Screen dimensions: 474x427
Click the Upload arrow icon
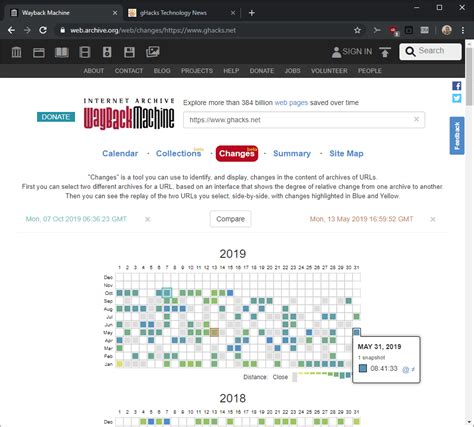click(385, 52)
